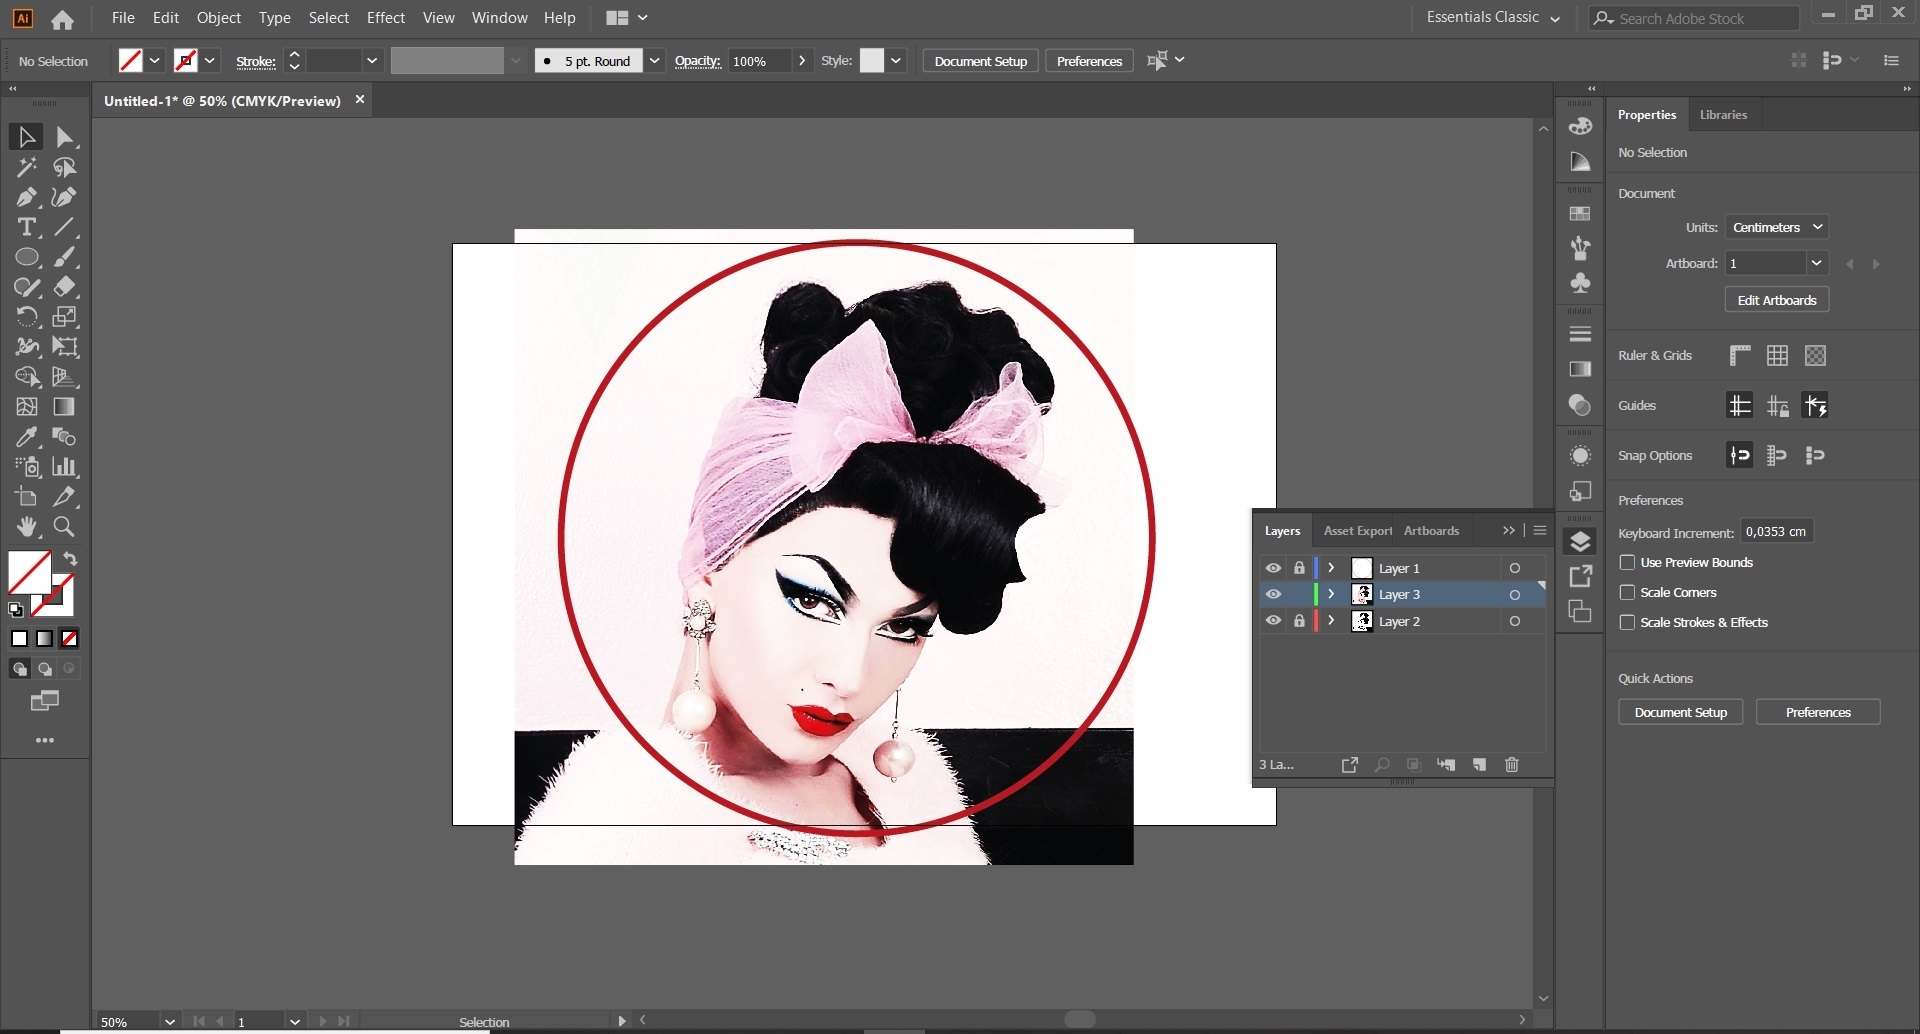
Task: Click the Fill swatch in the Tools panel
Action: coord(29,573)
